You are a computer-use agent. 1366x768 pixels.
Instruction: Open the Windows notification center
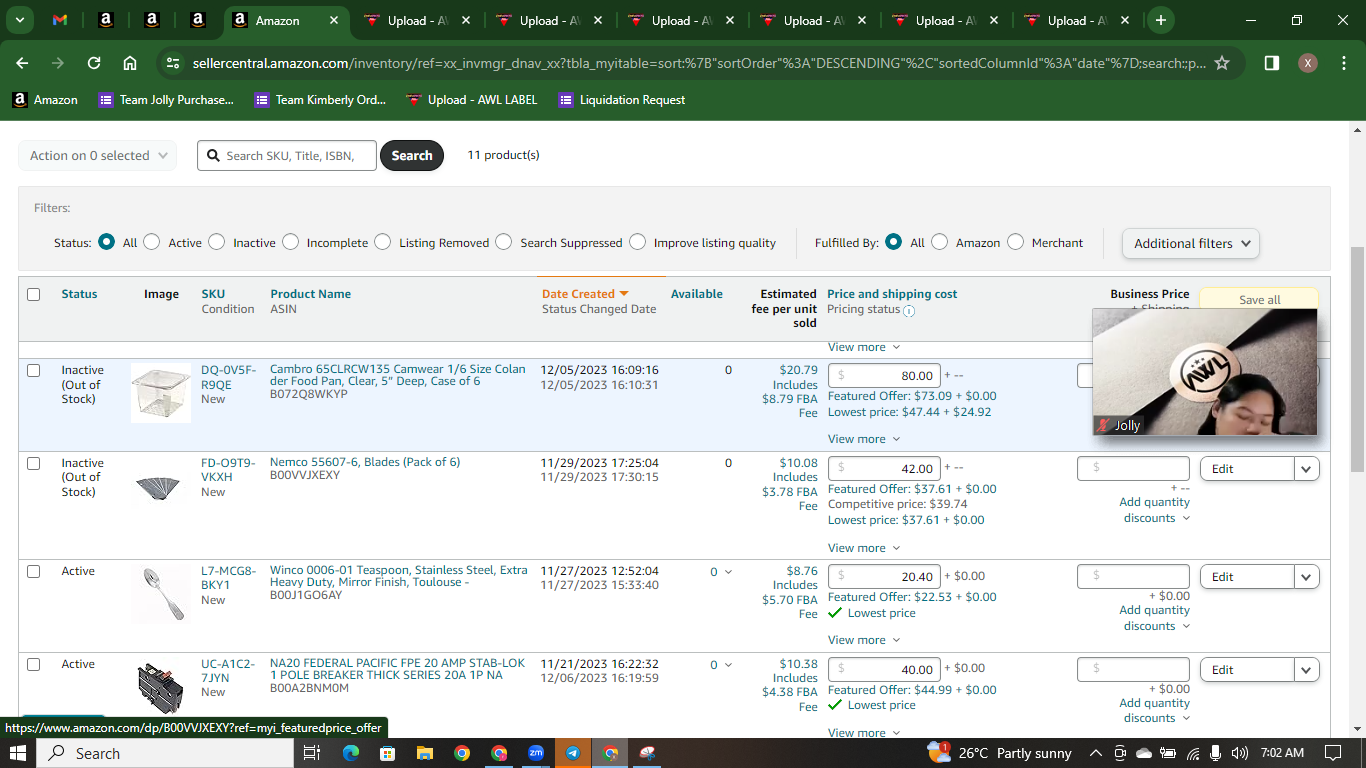click(1332, 753)
